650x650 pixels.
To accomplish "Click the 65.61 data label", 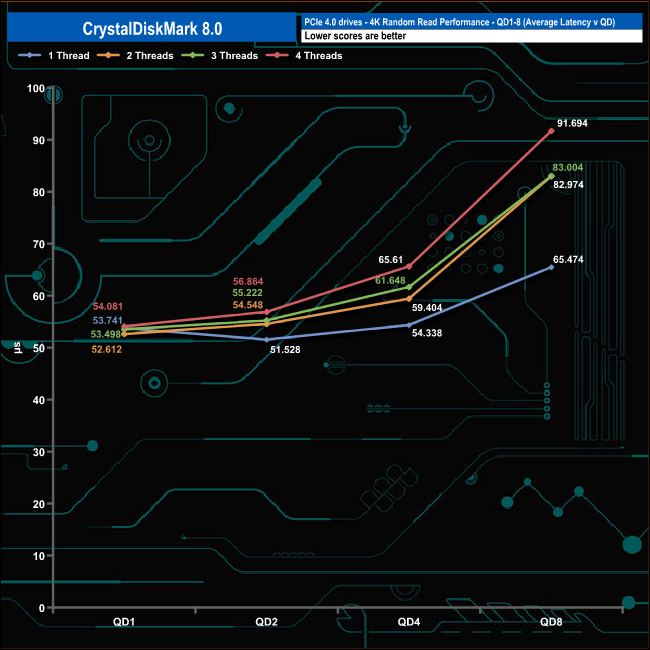I will coord(390,260).
